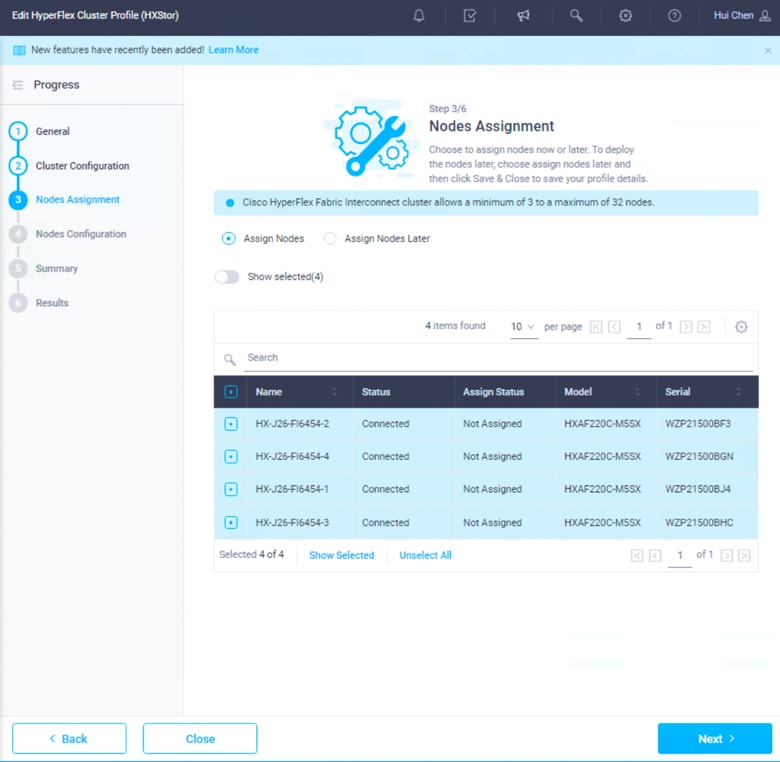Open the help question mark icon
Screen dimensions: 780x762
pyautogui.click(x=674, y=15)
